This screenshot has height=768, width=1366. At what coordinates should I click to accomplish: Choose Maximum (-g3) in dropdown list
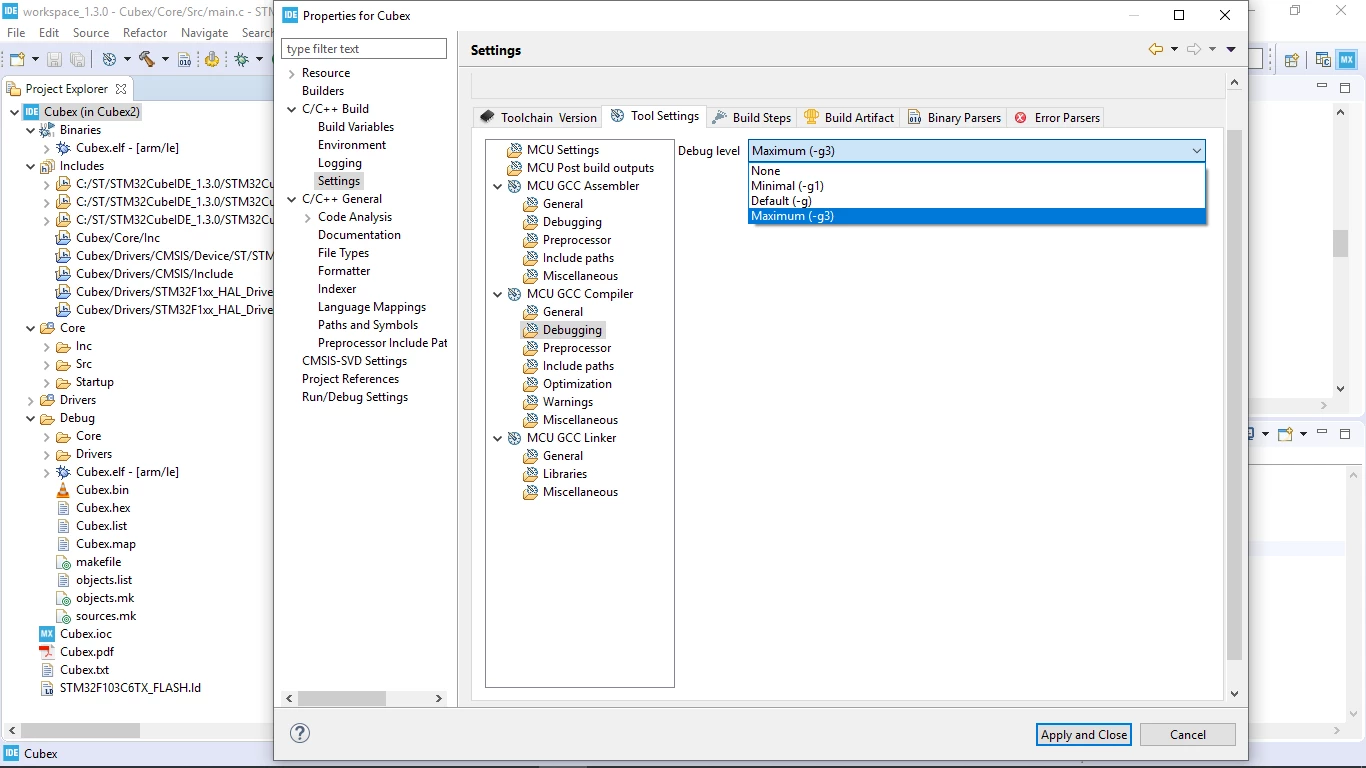(x=977, y=216)
